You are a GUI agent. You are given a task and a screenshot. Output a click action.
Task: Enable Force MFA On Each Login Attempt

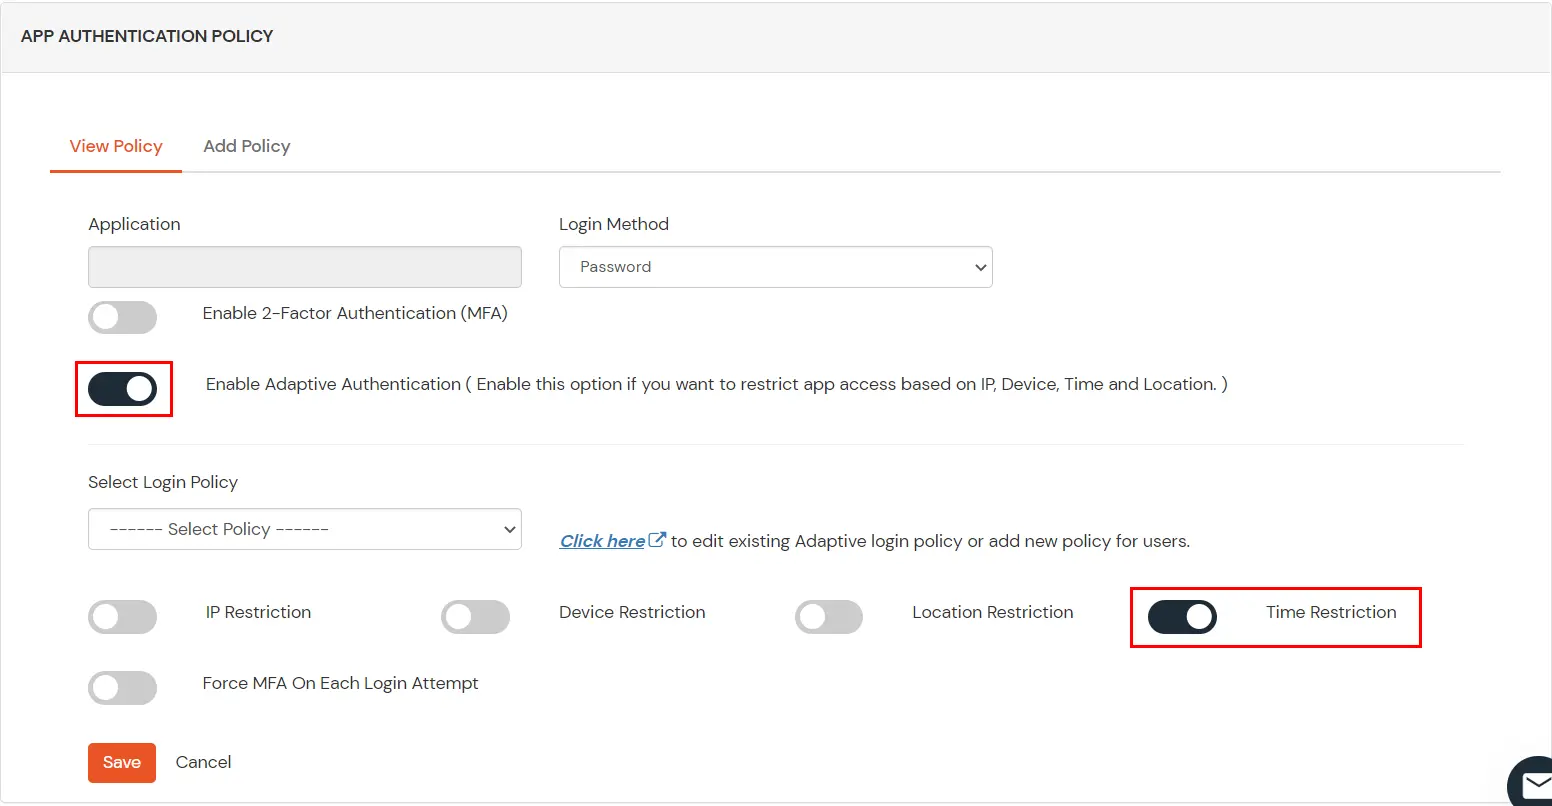(122, 688)
